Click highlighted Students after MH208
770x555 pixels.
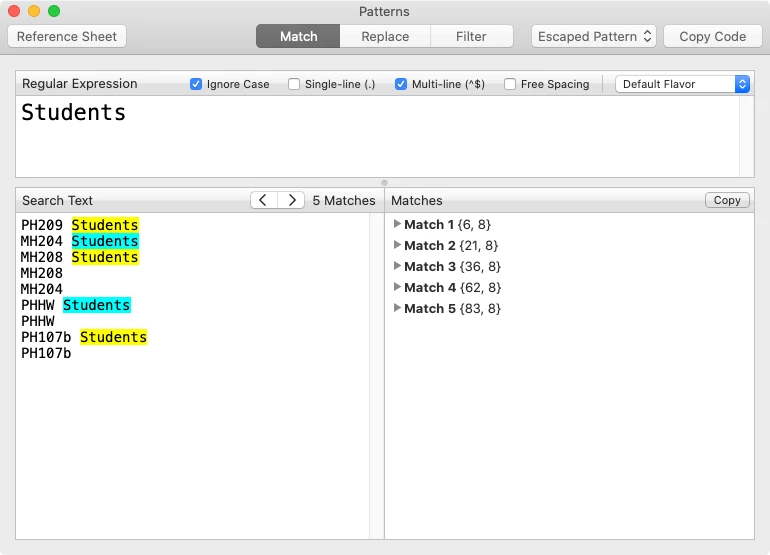point(105,257)
